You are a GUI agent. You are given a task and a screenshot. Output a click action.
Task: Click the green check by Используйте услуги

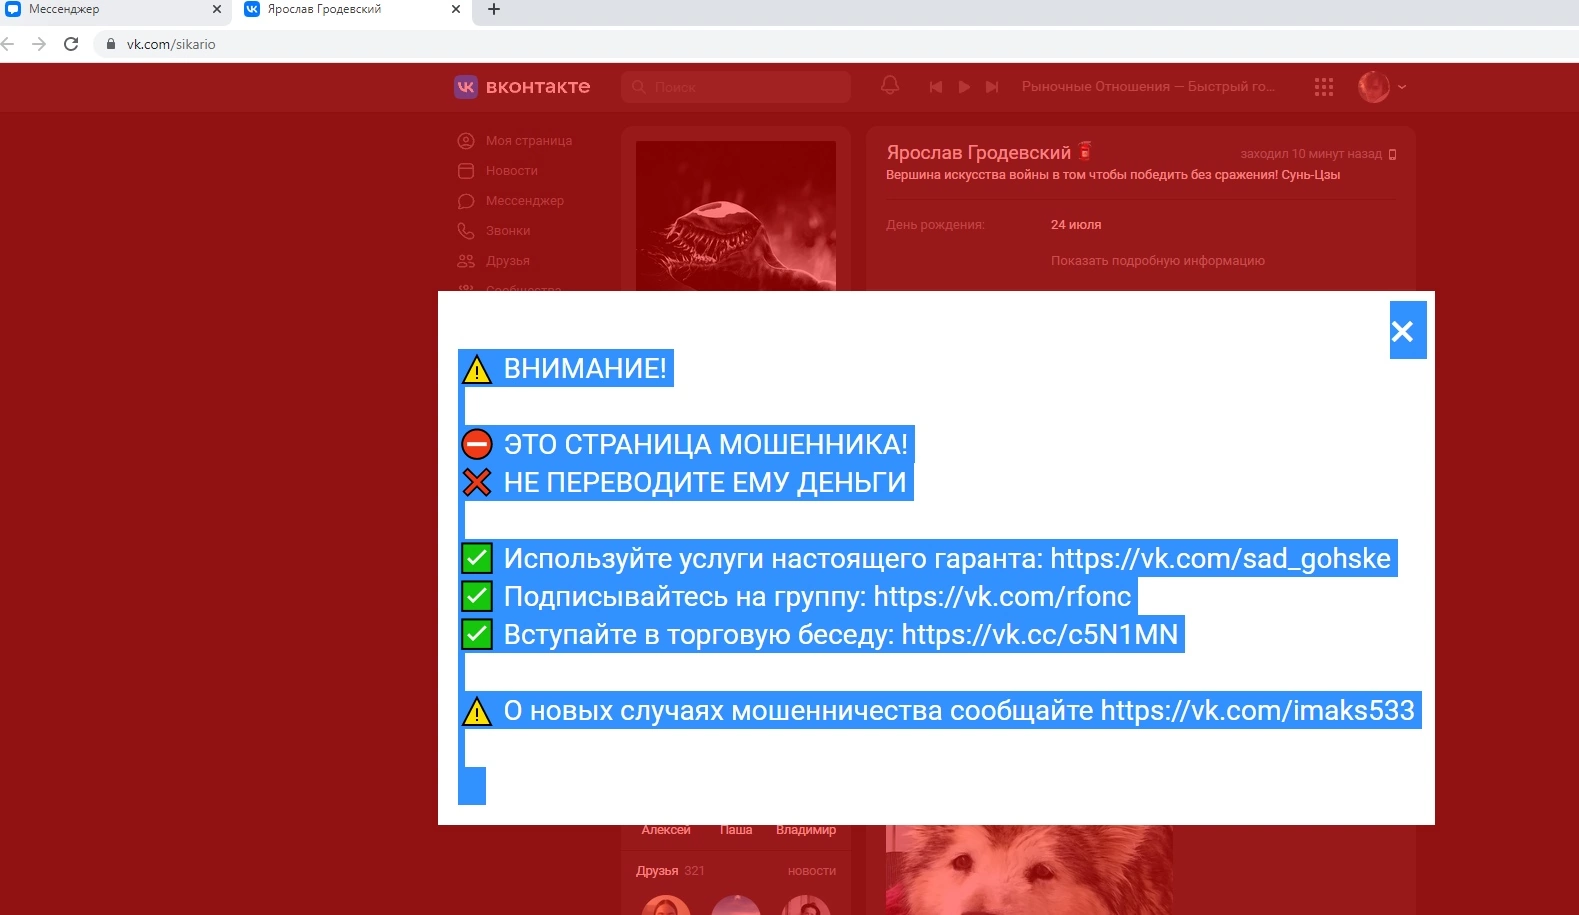pyautogui.click(x=477, y=558)
